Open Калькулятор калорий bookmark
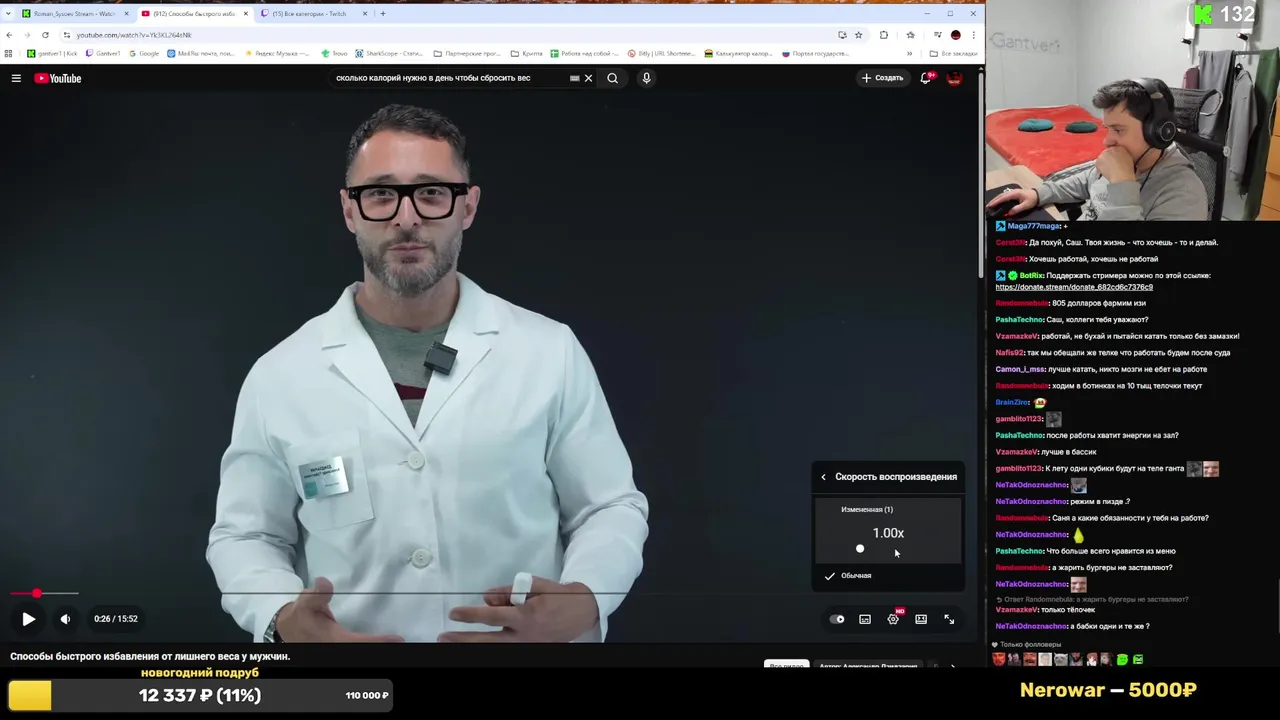This screenshot has width=1280, height=720. pos(738,53)
